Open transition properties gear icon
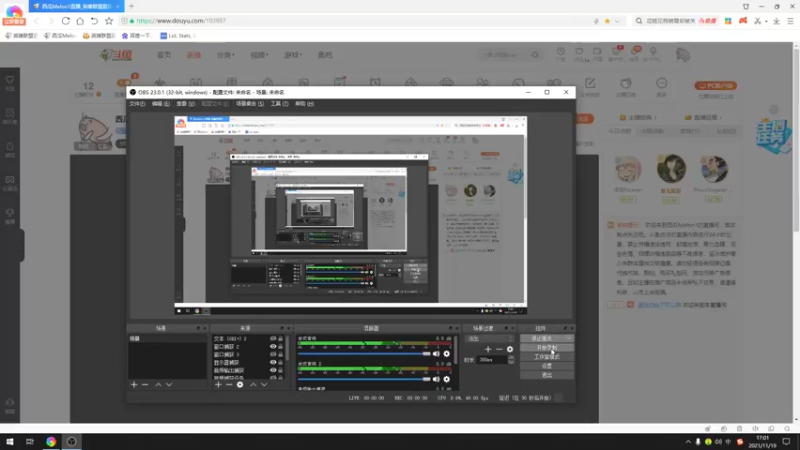Viewport: 800px width, 450px height. point(510,349)
